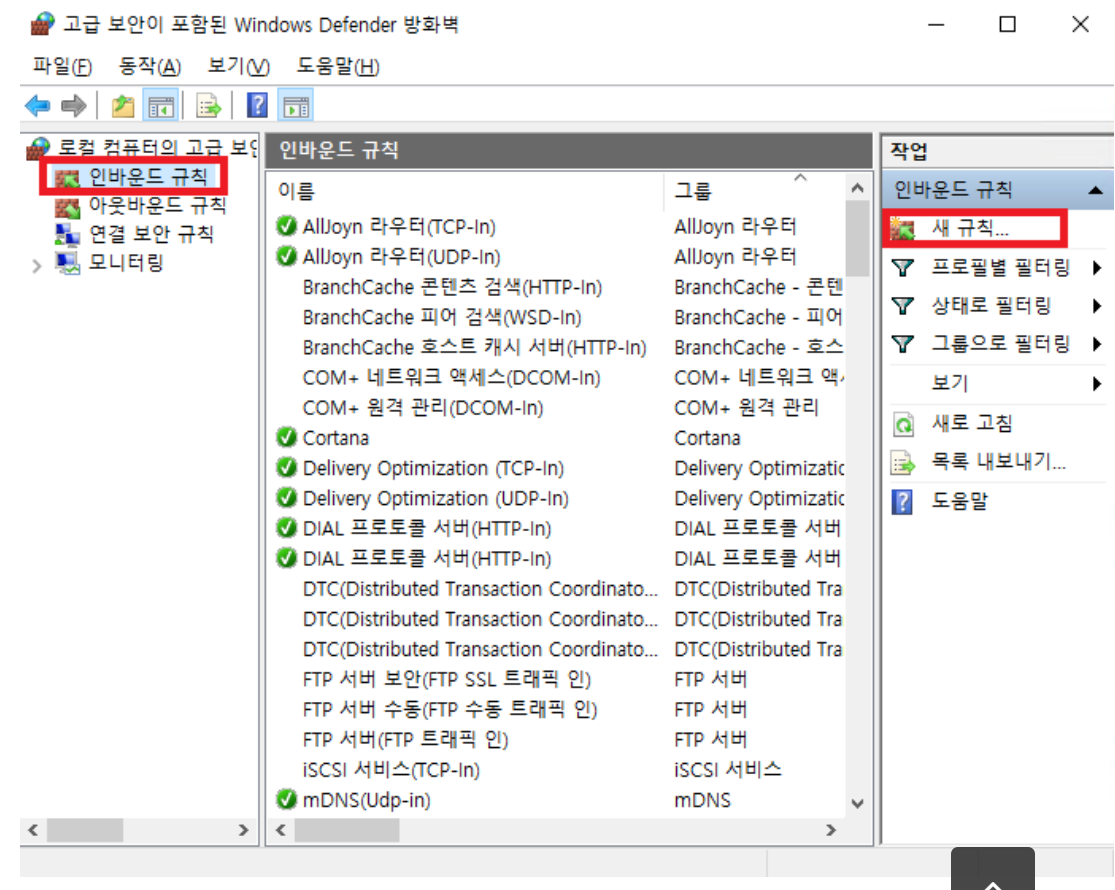Select BranchCache 피어 검색(WSD-In) rule
Image resolution: width=1115 pixels, height=890 pixels.
[x=442, y=317]
